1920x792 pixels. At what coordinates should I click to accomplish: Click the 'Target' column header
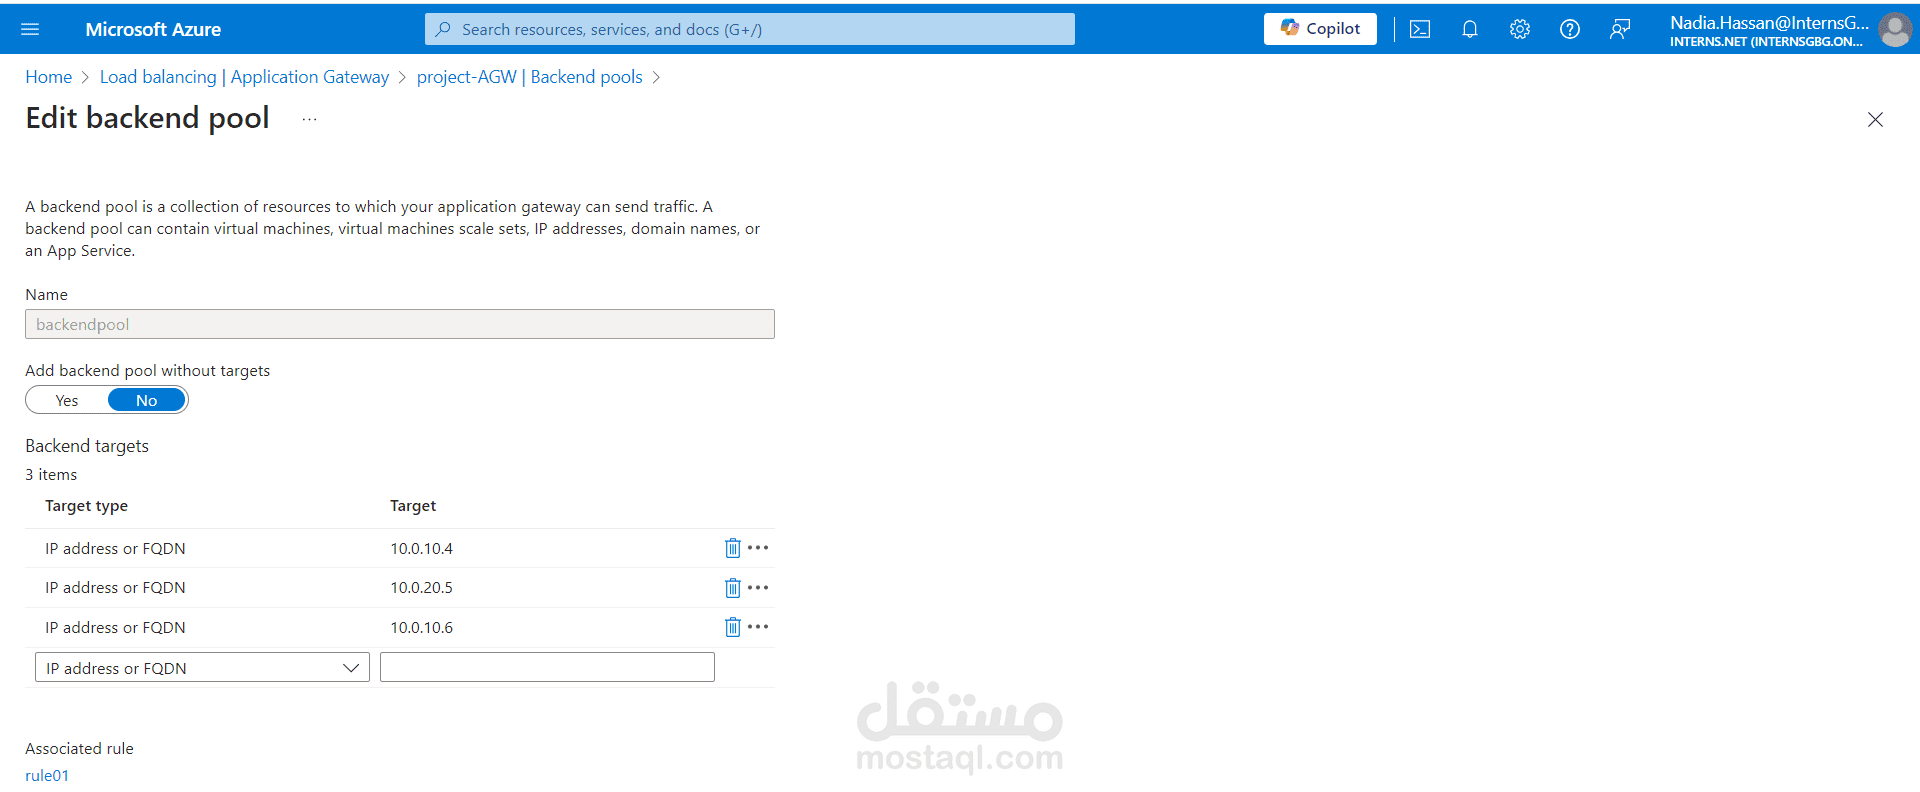pos(413,506)
